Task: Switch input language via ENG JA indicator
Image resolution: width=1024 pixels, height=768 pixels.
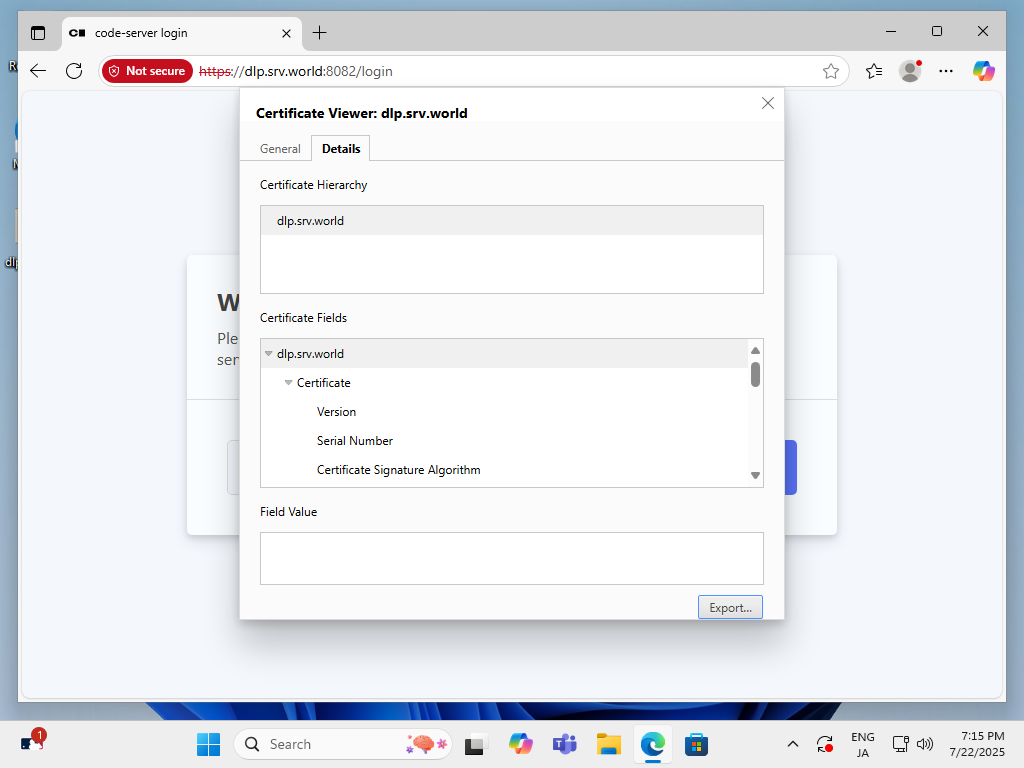Action: pos(862,744)
